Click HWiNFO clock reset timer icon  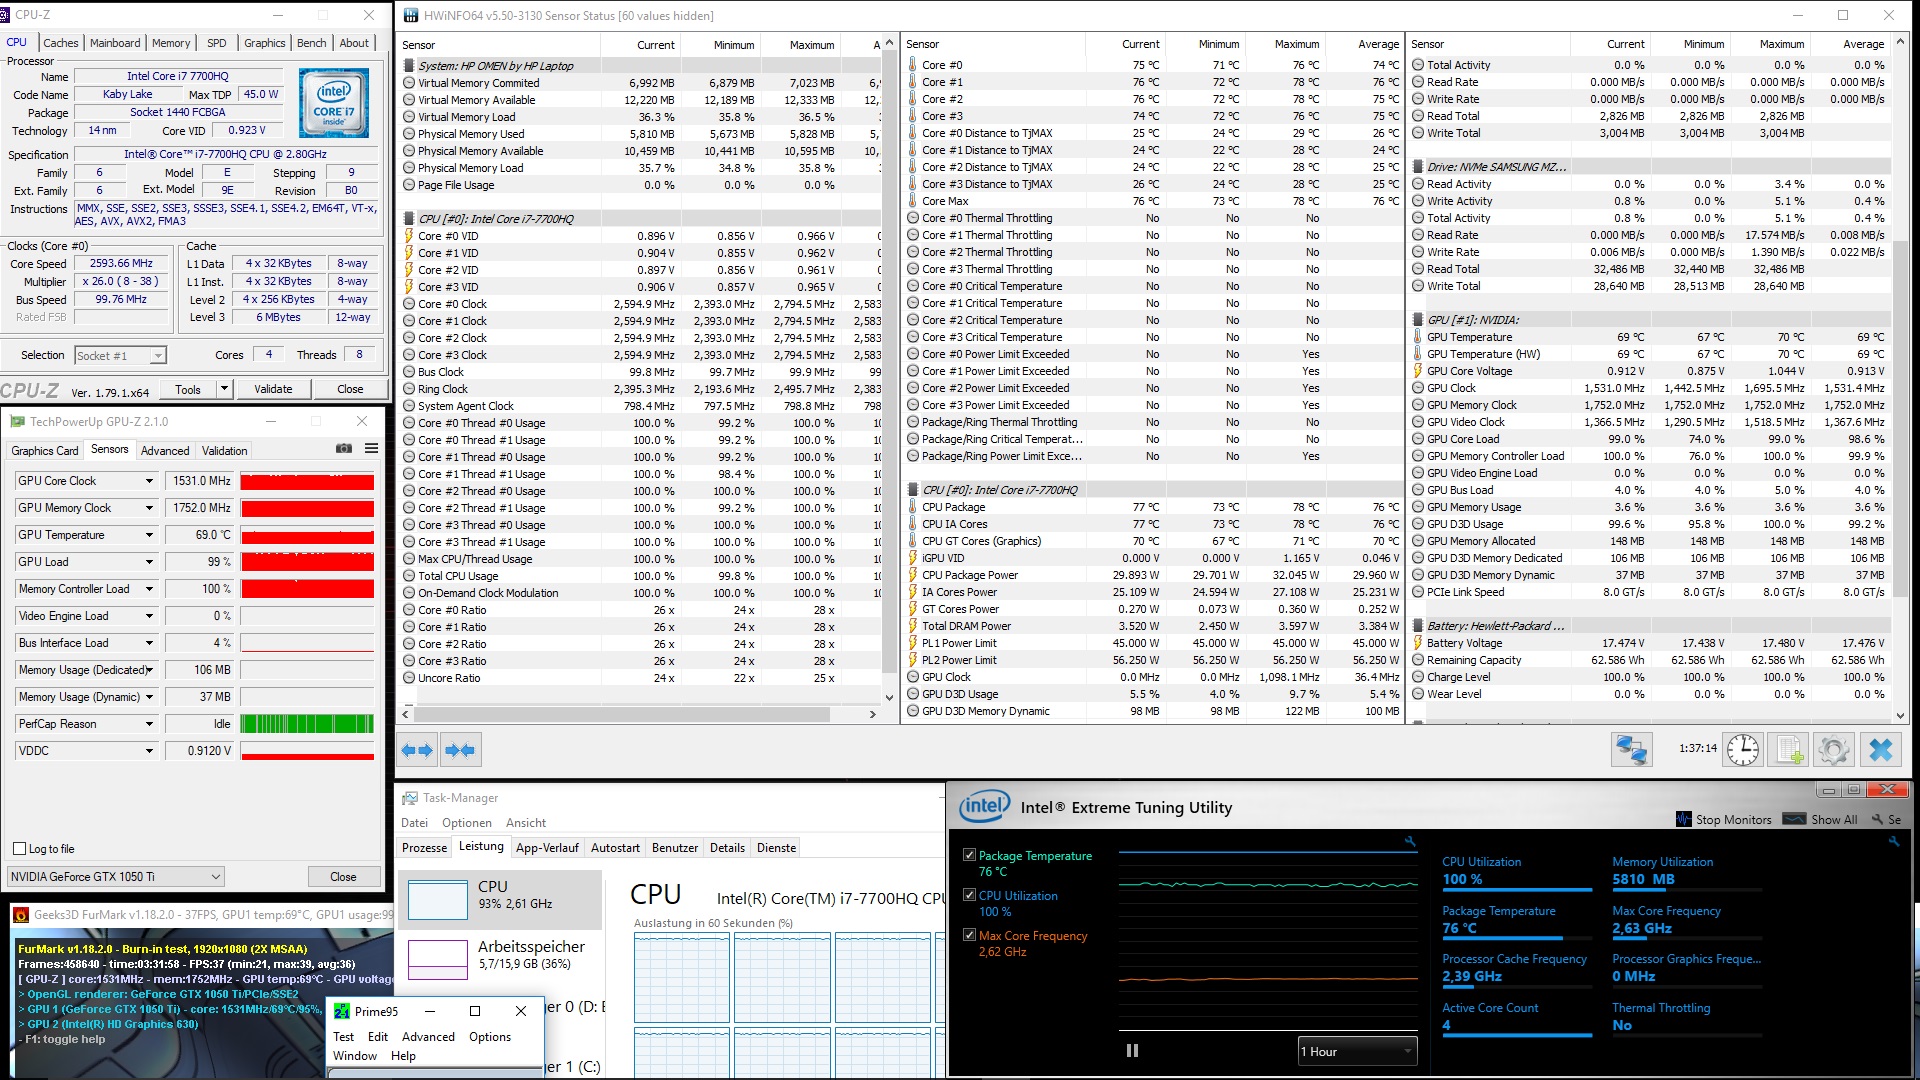pyautogui.click(x=1743, y=749)
